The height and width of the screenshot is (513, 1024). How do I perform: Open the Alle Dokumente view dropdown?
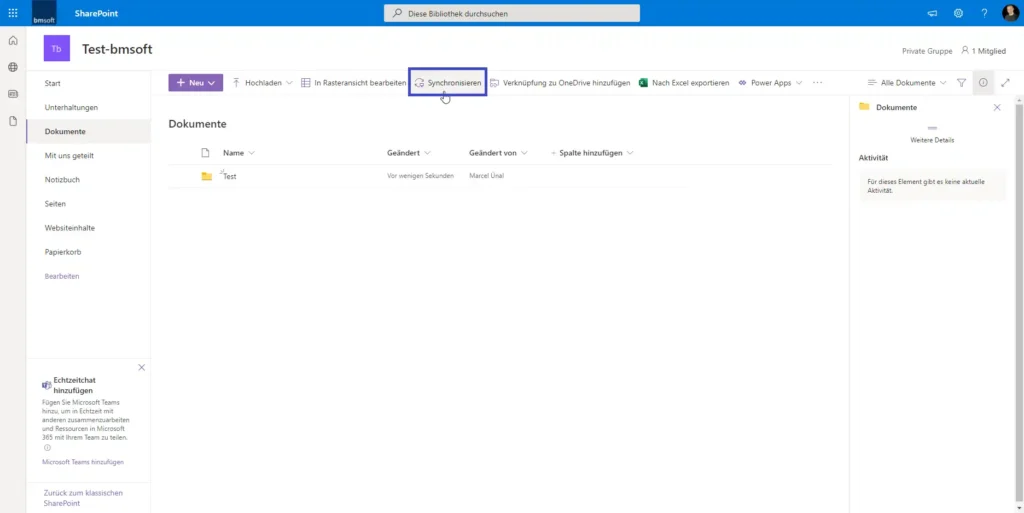pos(906,83)
